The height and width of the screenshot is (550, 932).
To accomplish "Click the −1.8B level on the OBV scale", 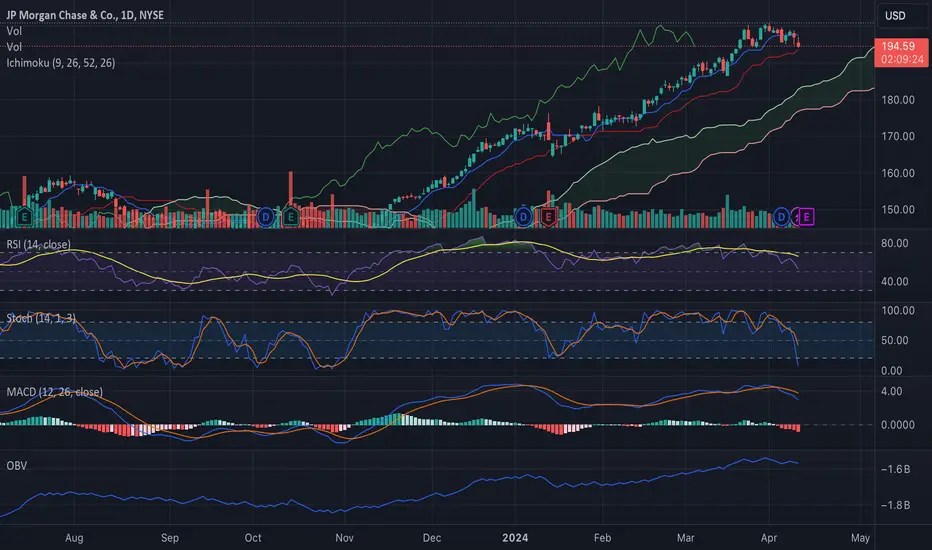I will point(895,505).
